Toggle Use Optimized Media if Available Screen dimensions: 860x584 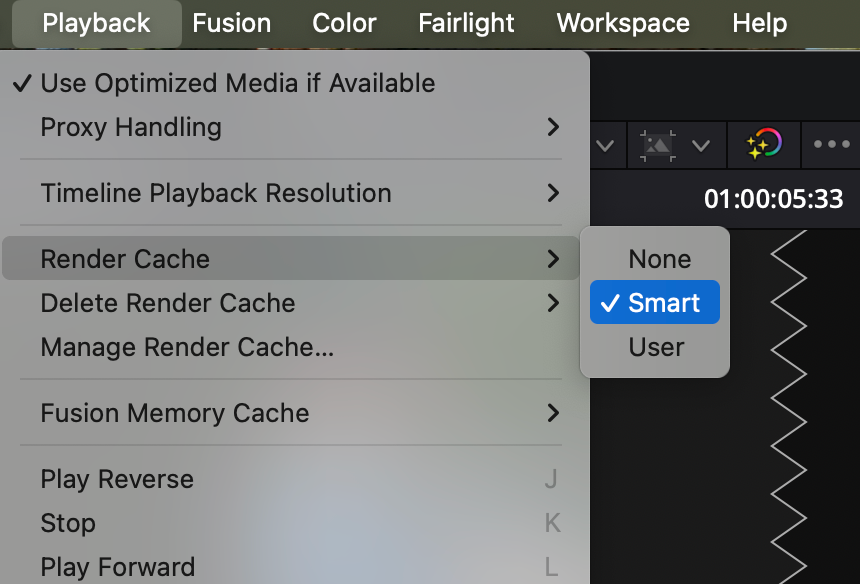point(237,83)
